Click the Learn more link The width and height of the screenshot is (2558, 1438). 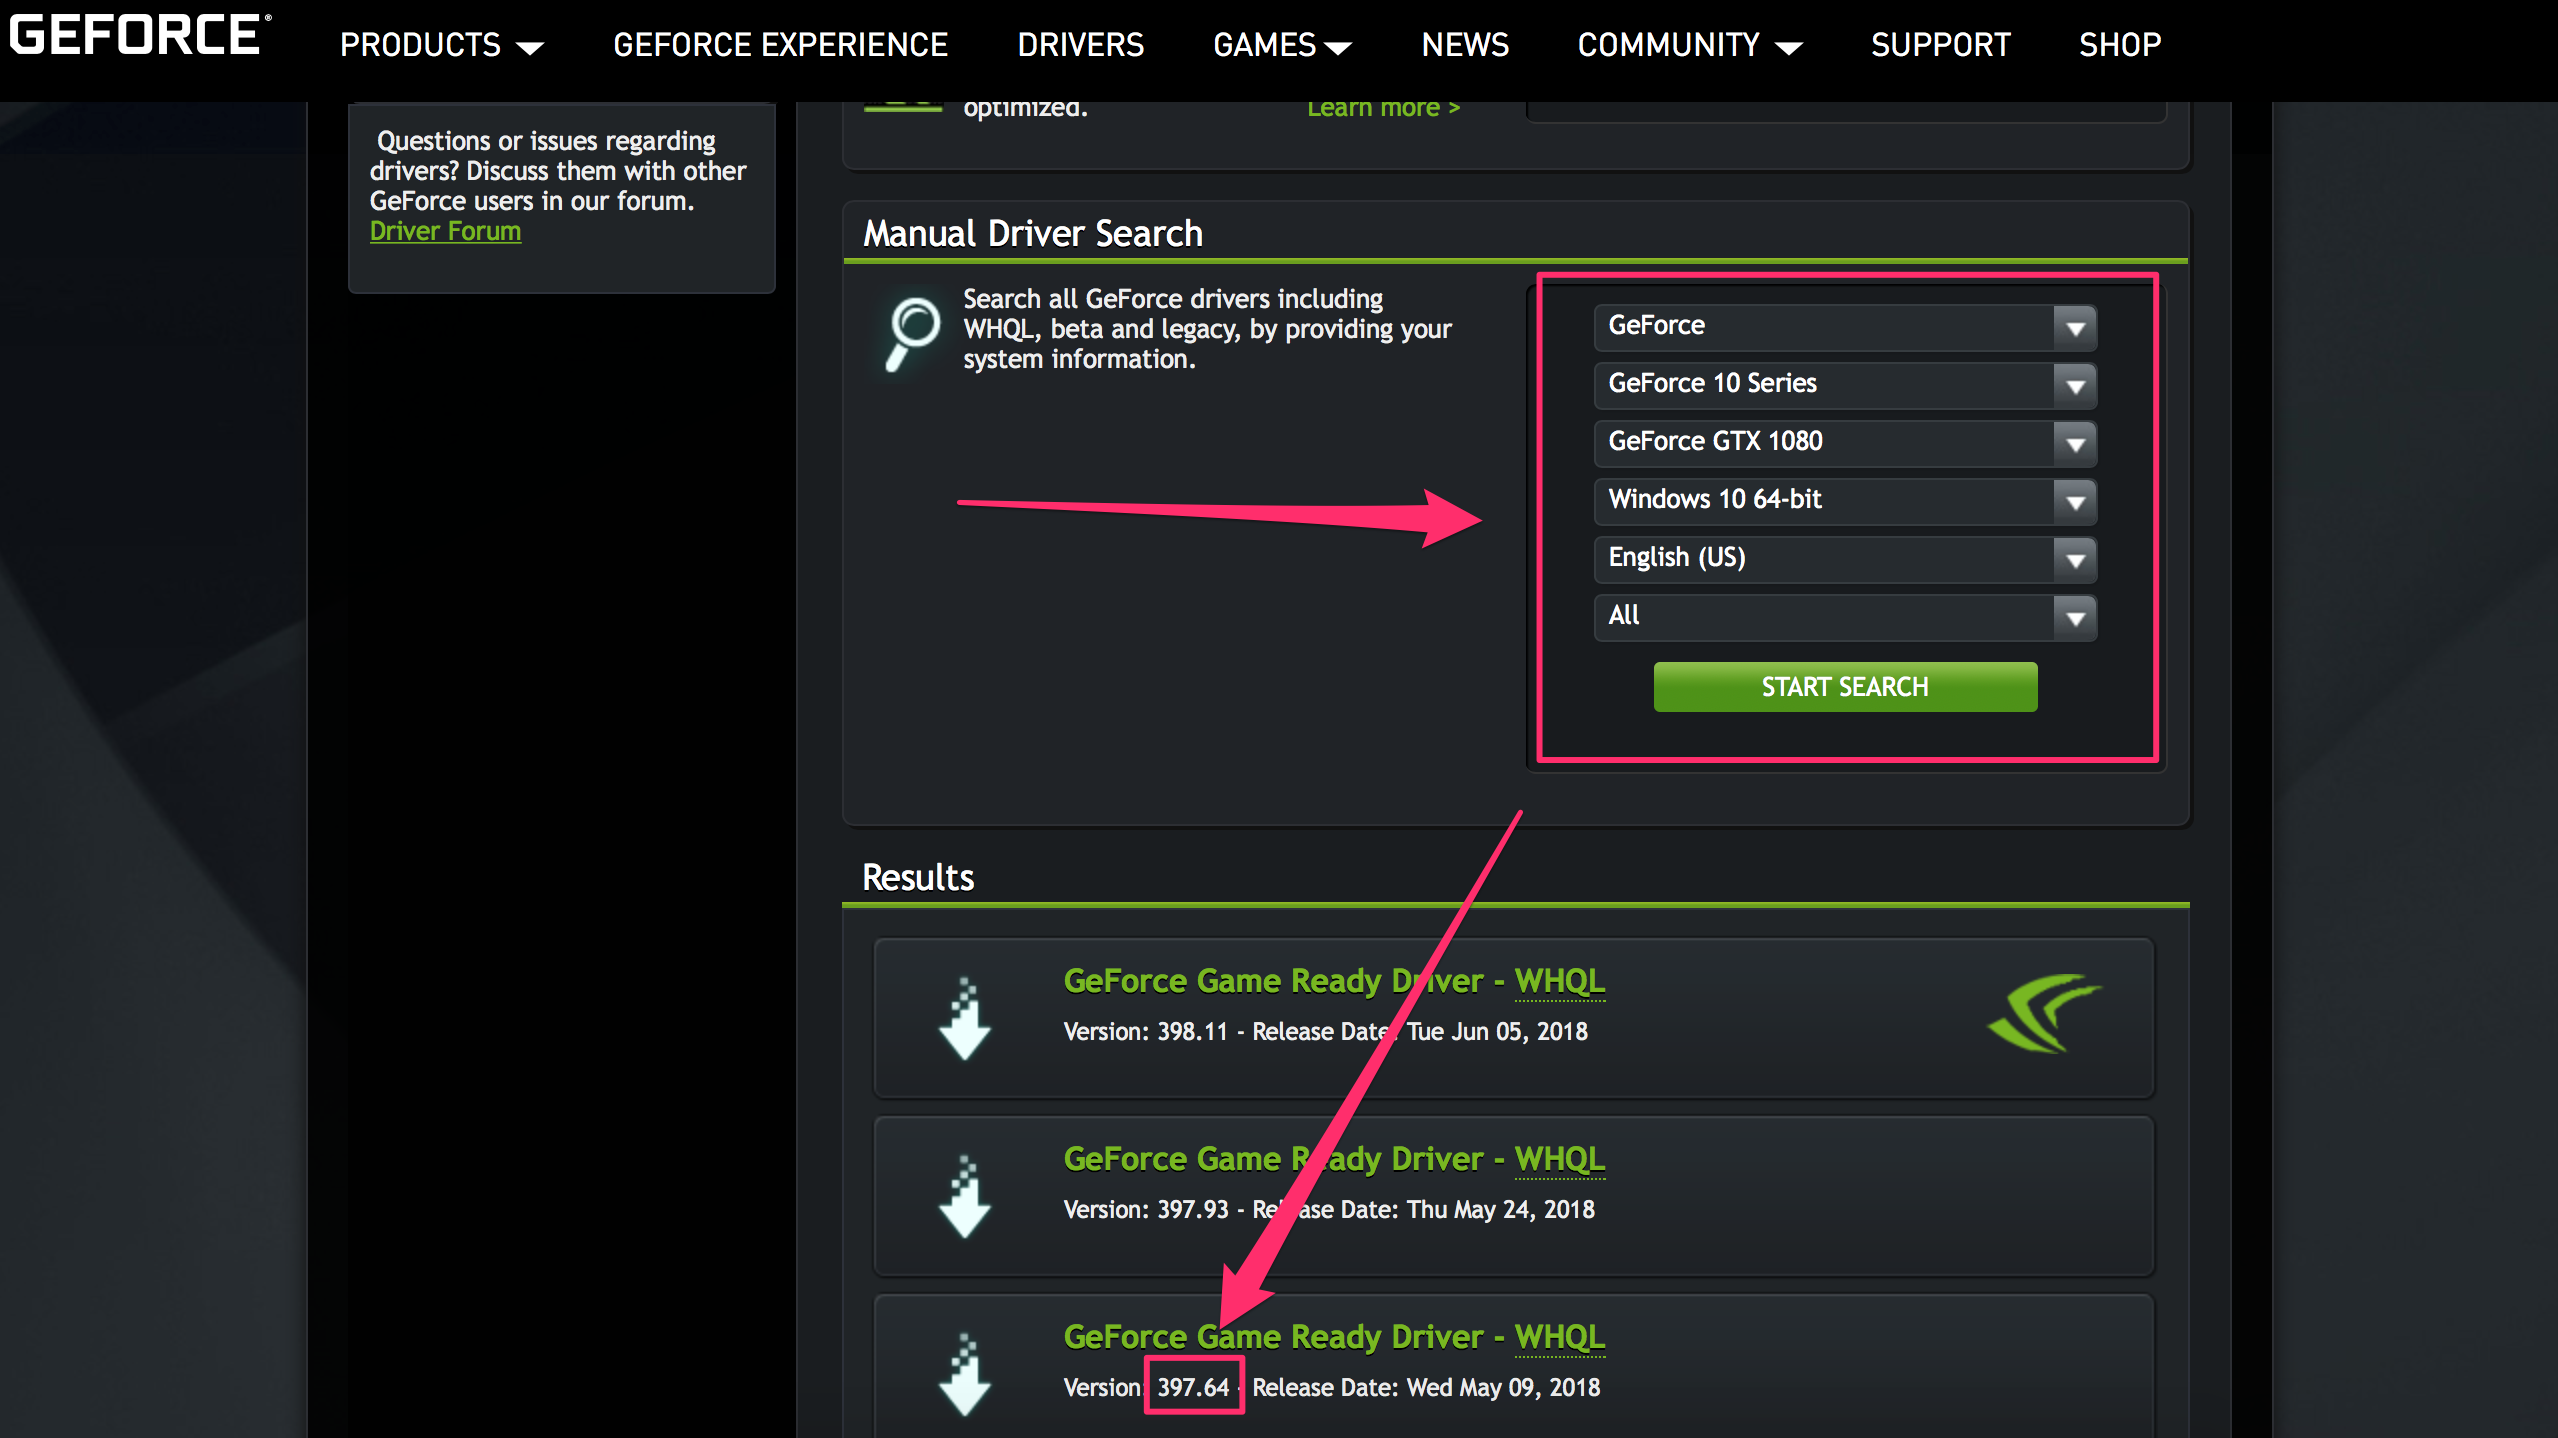(1383, 108)
